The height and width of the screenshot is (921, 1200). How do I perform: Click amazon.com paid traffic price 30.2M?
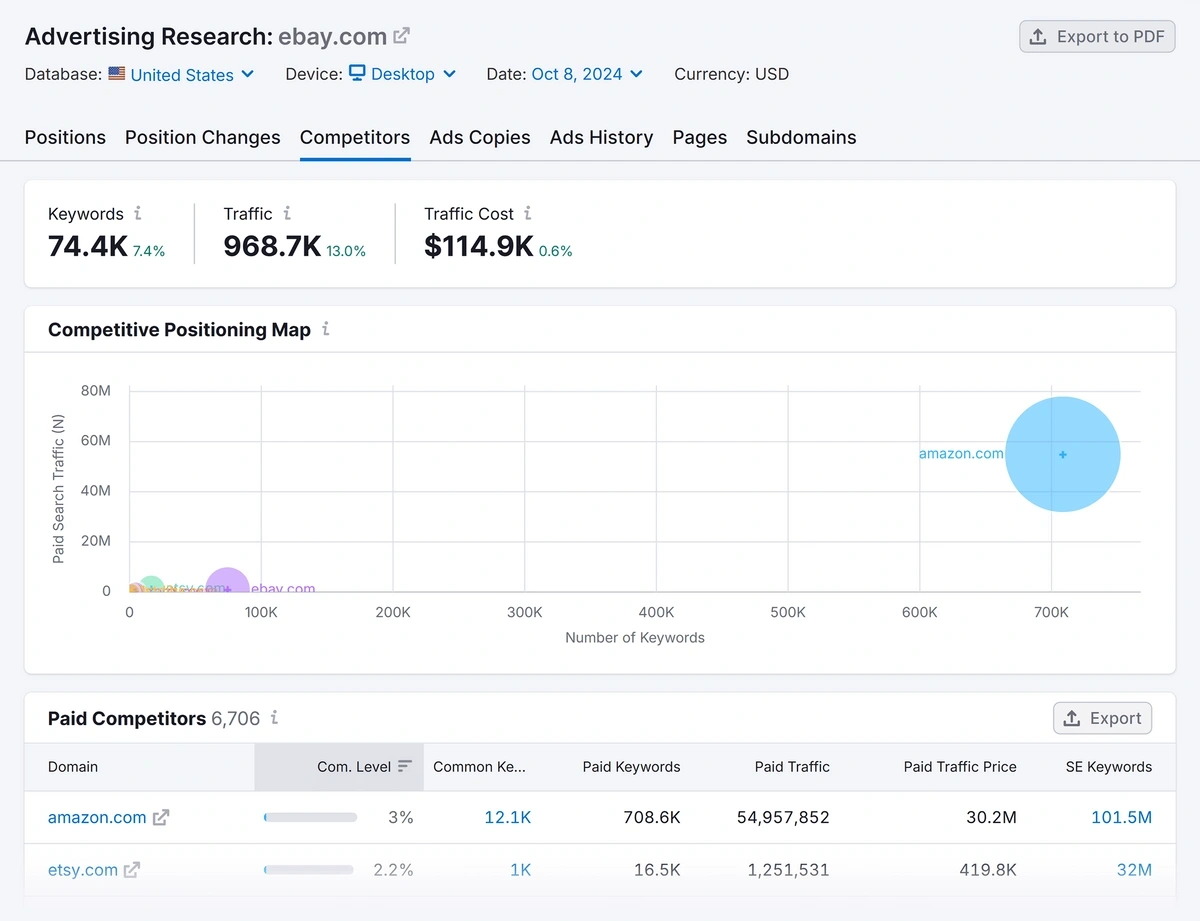[990, 817]
